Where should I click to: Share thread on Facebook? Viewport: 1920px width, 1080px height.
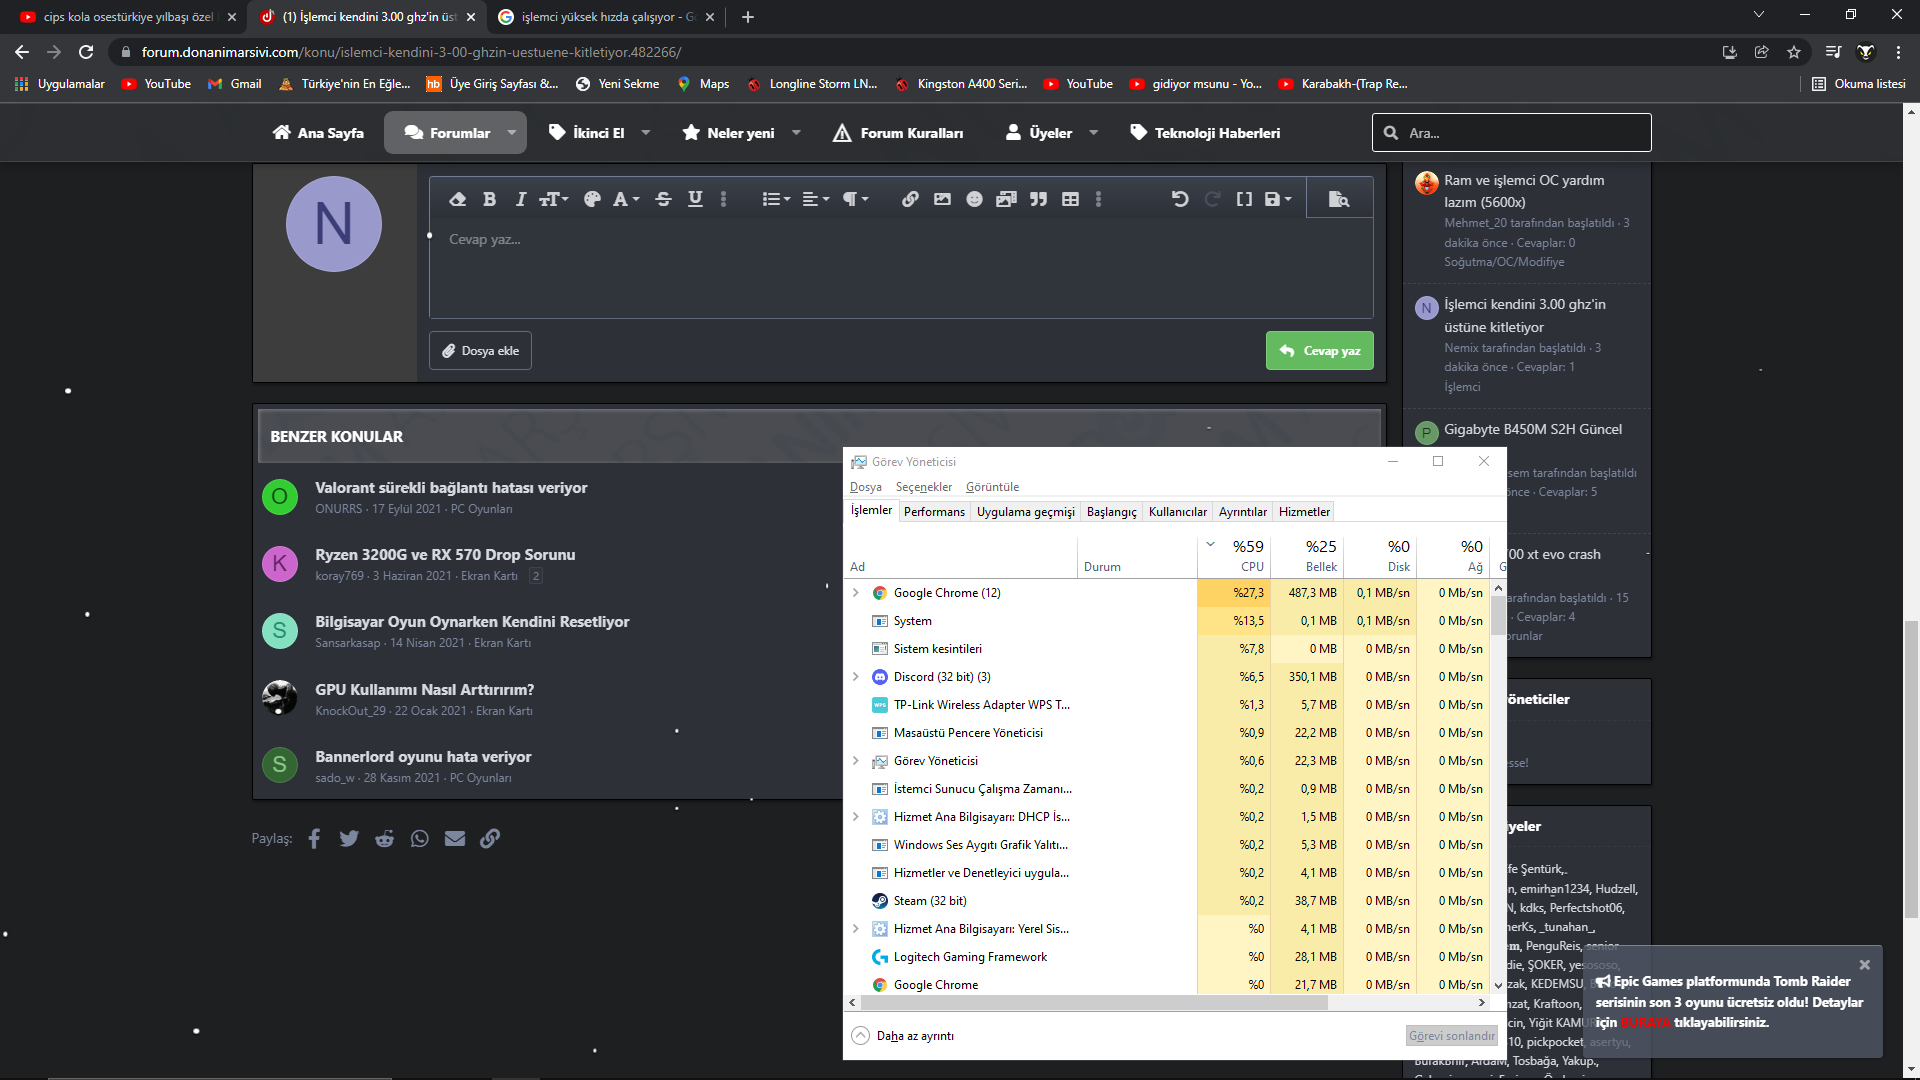click(314, 838)
